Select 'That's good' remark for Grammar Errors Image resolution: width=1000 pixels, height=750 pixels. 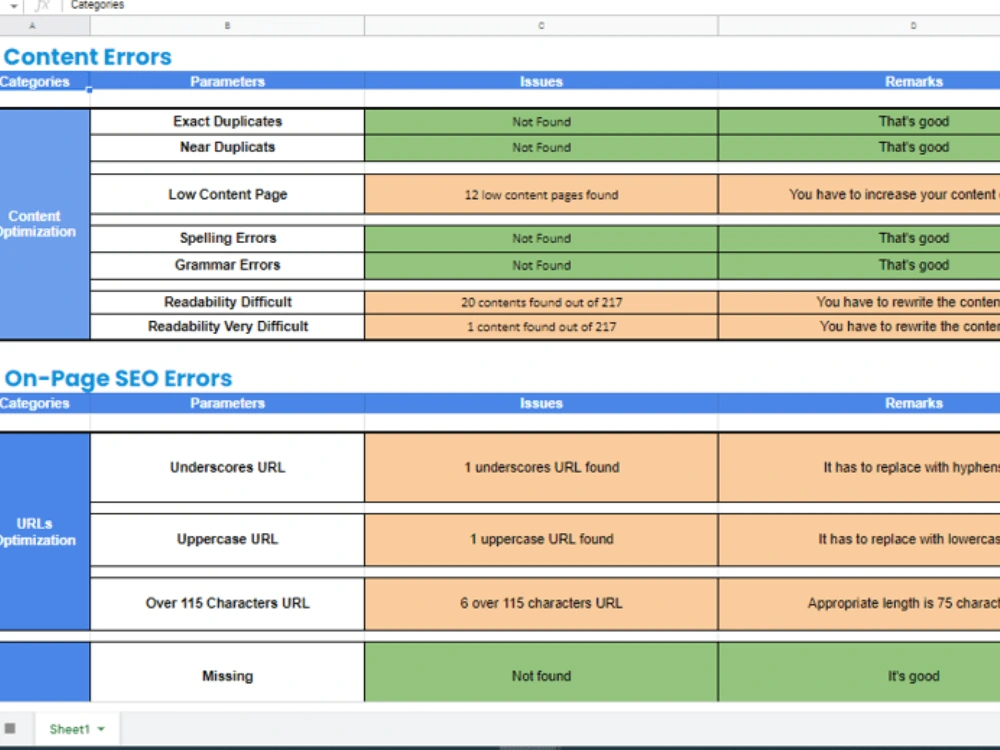coord(859,265)
